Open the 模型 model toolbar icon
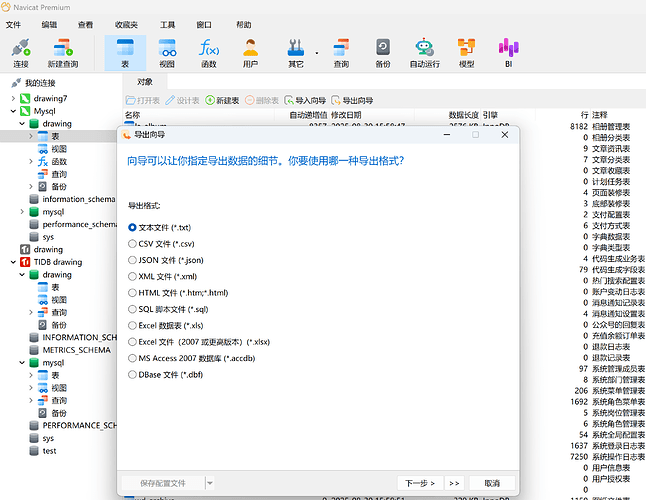 [x=466, y=53]
